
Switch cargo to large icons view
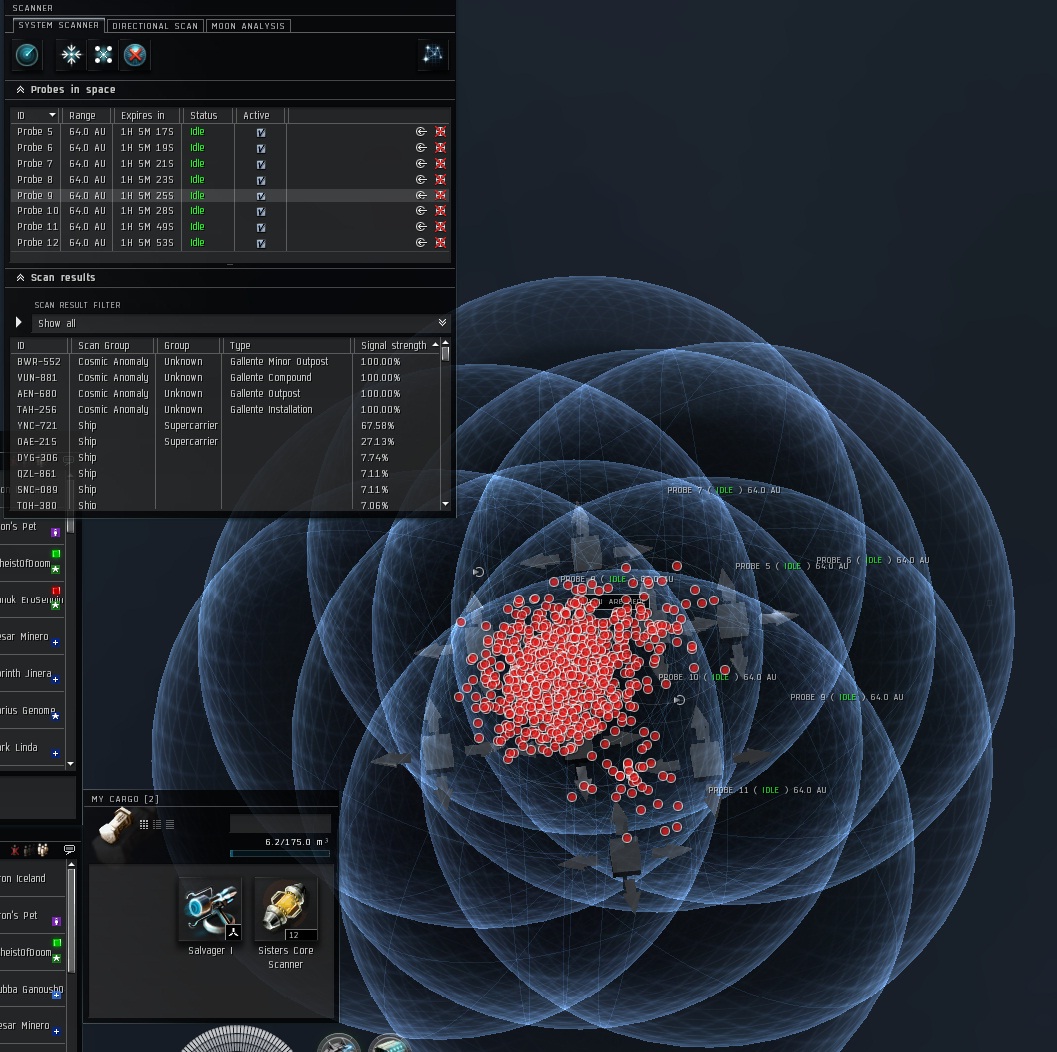144,824
